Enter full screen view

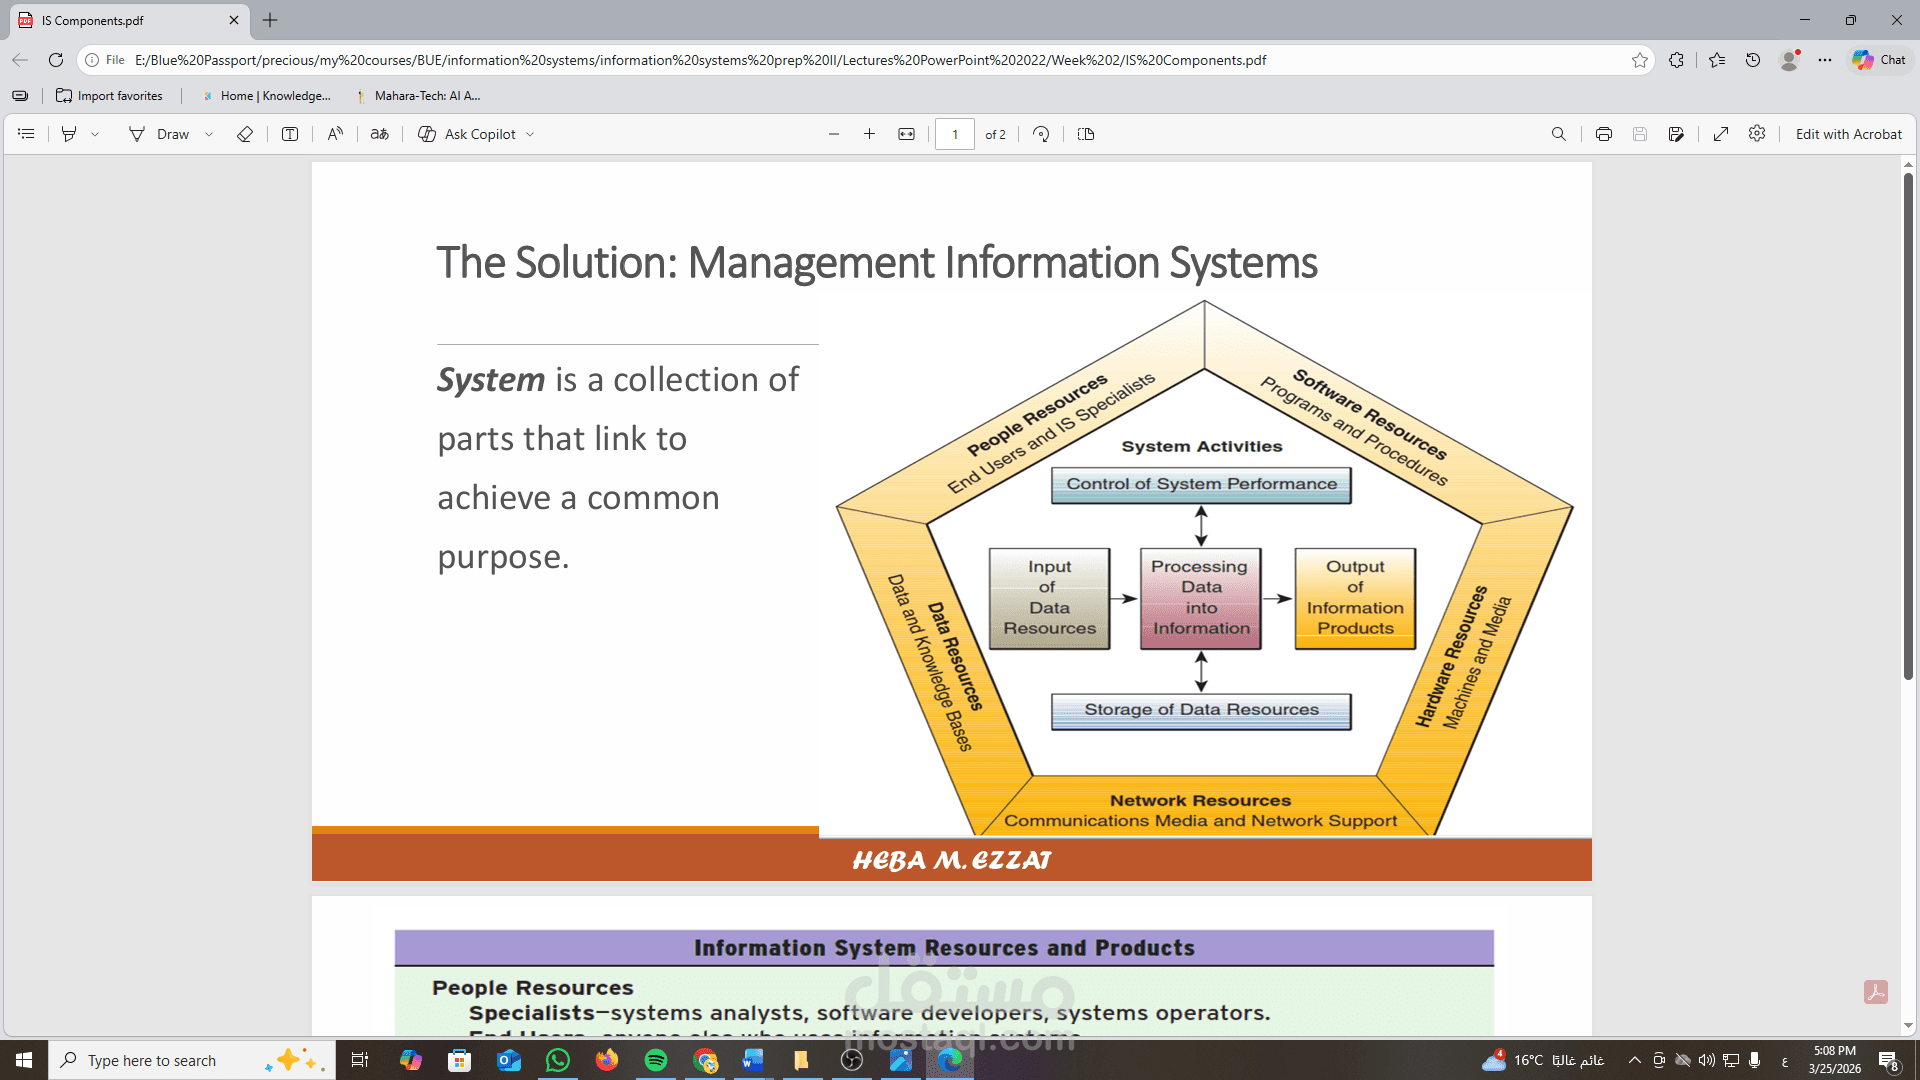[x=1721, y=134]
